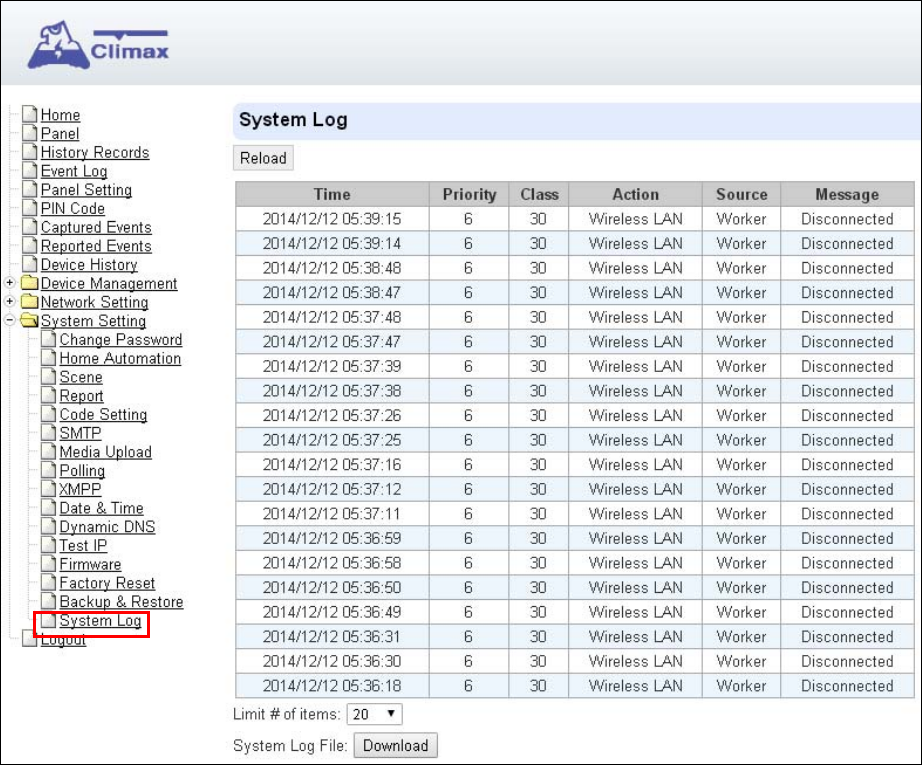Click the page icon beside Code Setting
922x765 pixels.
point(49,415)
